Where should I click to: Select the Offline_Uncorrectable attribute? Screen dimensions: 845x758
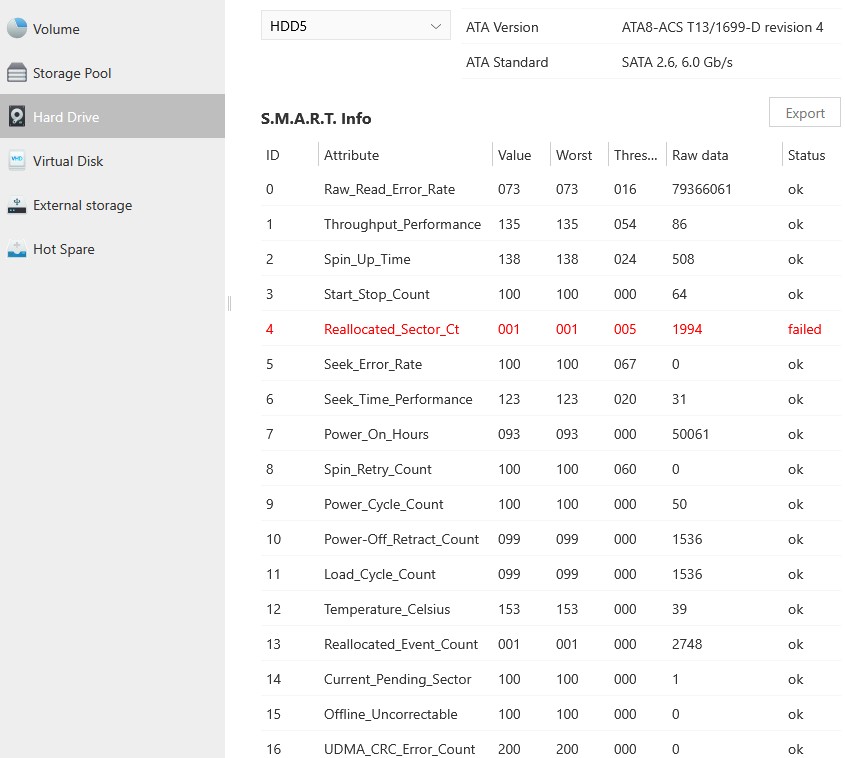(390, 714)
